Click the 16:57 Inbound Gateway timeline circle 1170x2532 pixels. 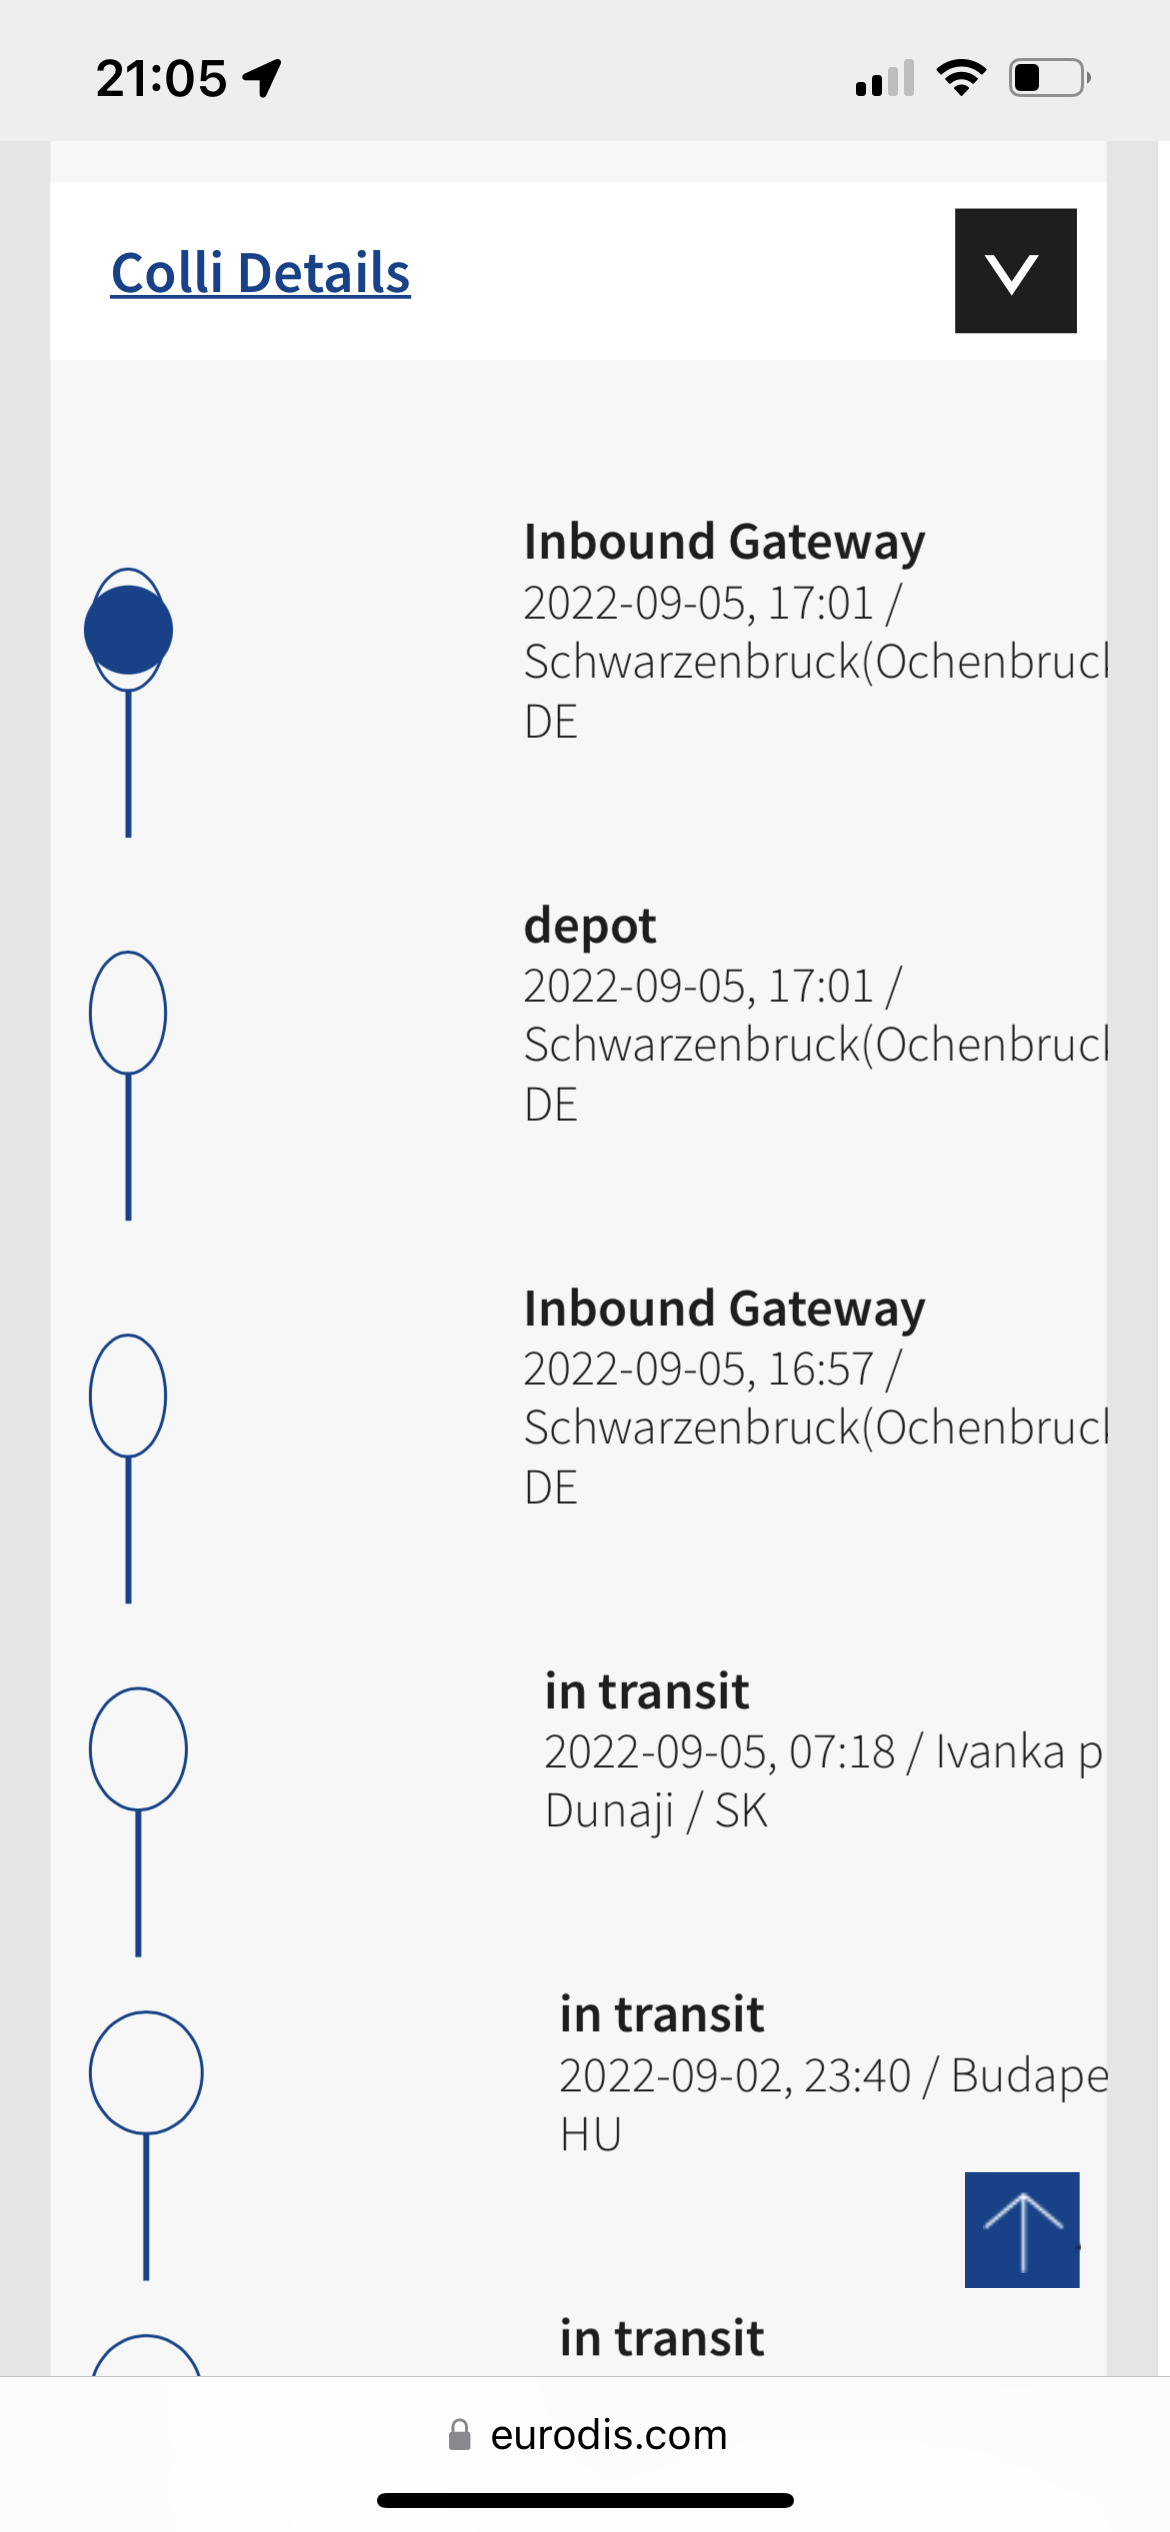pos(128,1396)
